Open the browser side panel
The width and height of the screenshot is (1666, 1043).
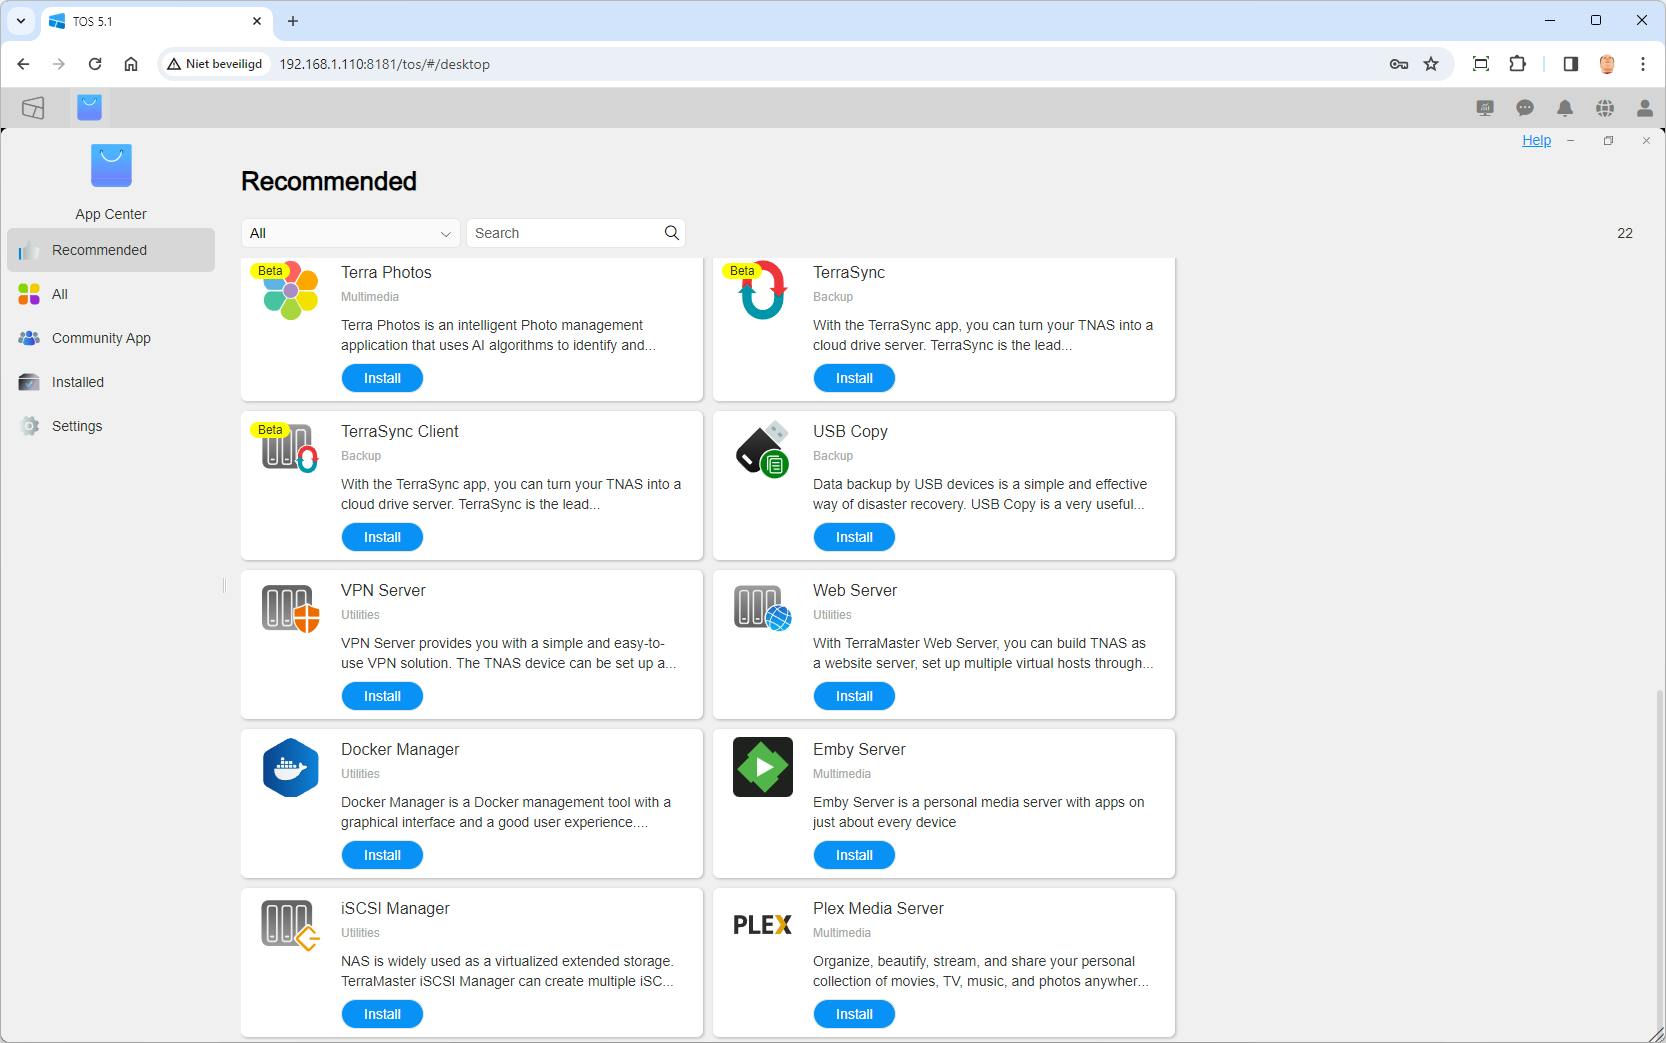point(1570,64)
